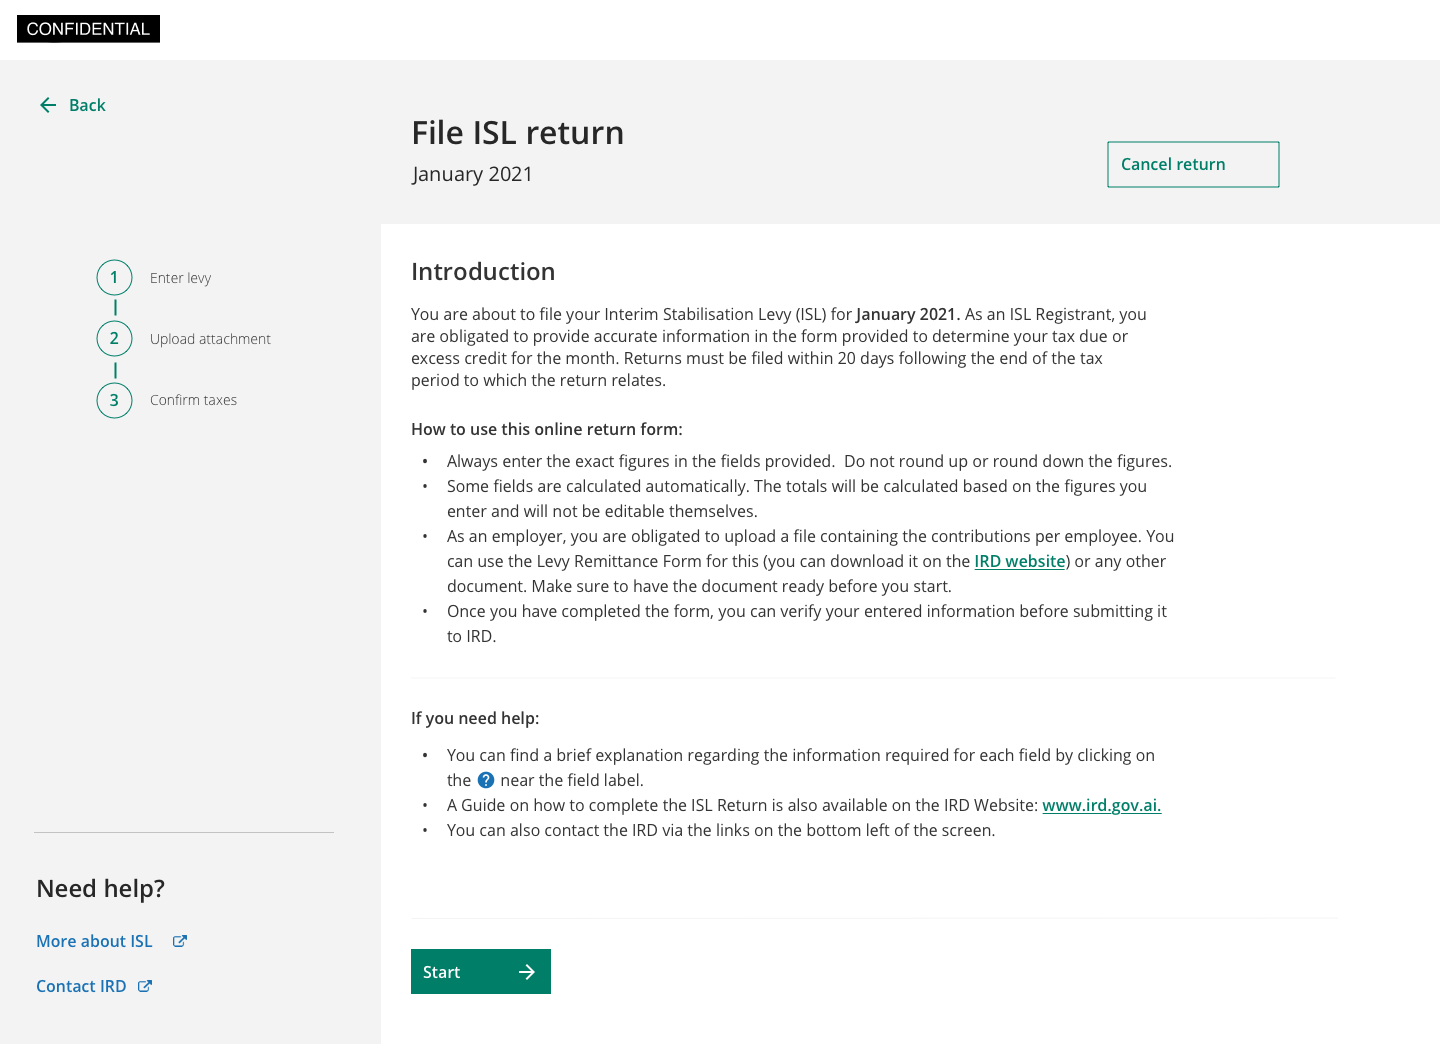Click the Introduction section heading
Viewport: 1440px width, 1044px height.
pos(483,272)
